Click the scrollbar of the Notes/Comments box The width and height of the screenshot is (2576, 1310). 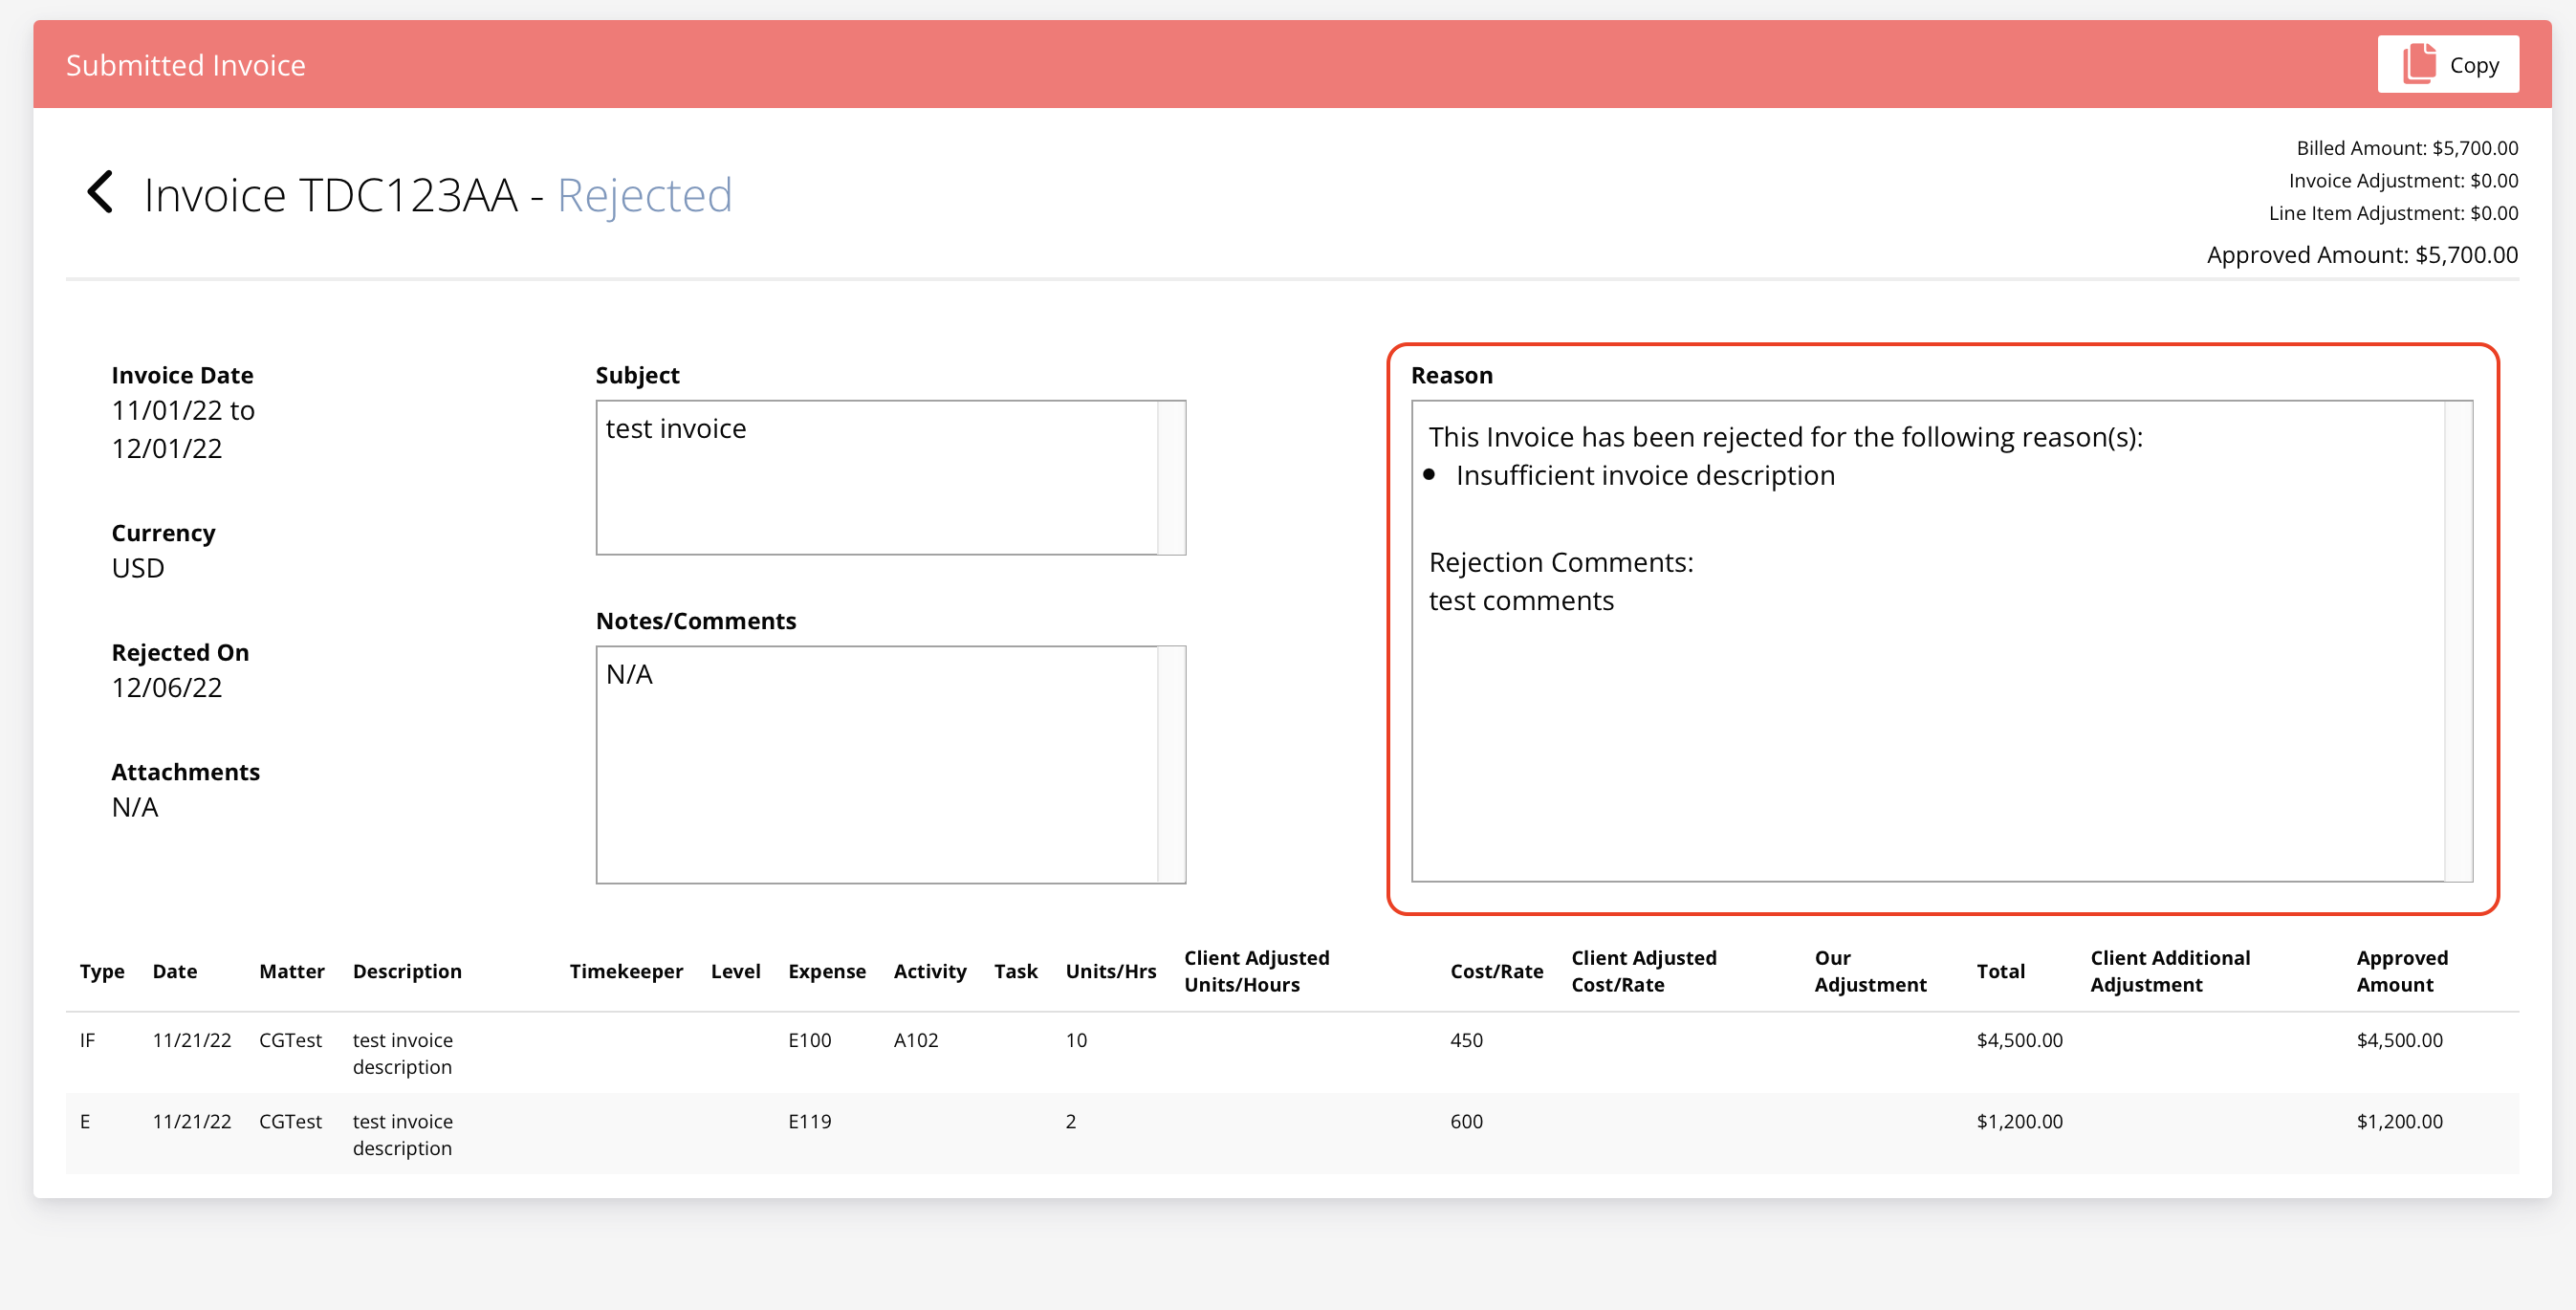click(x=1172, y=765)
